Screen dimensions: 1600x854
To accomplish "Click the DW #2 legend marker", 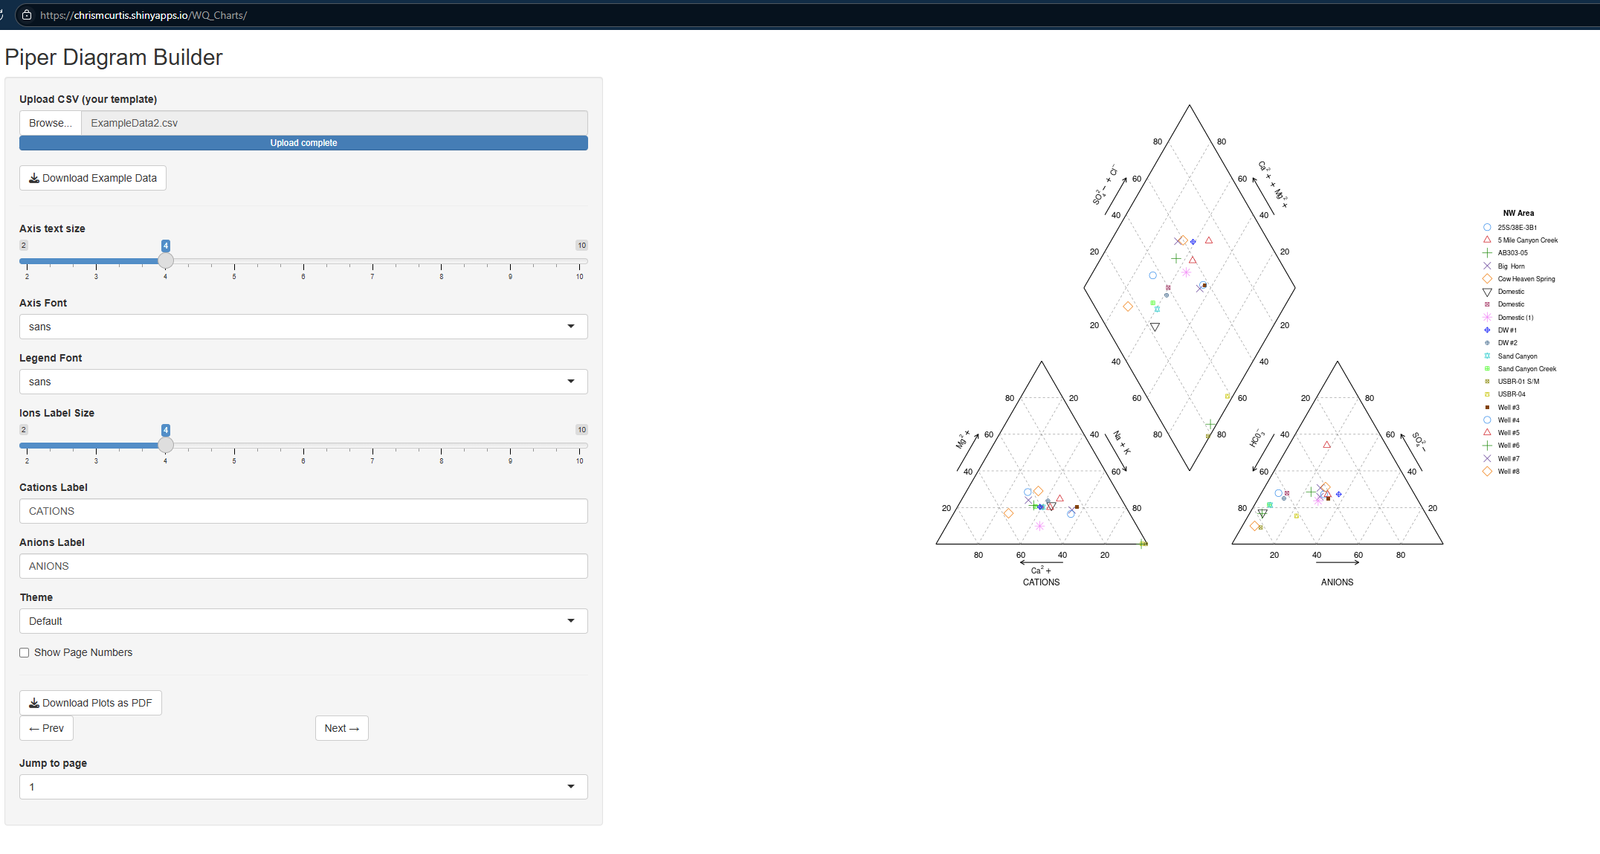I will click(1487, 343).
